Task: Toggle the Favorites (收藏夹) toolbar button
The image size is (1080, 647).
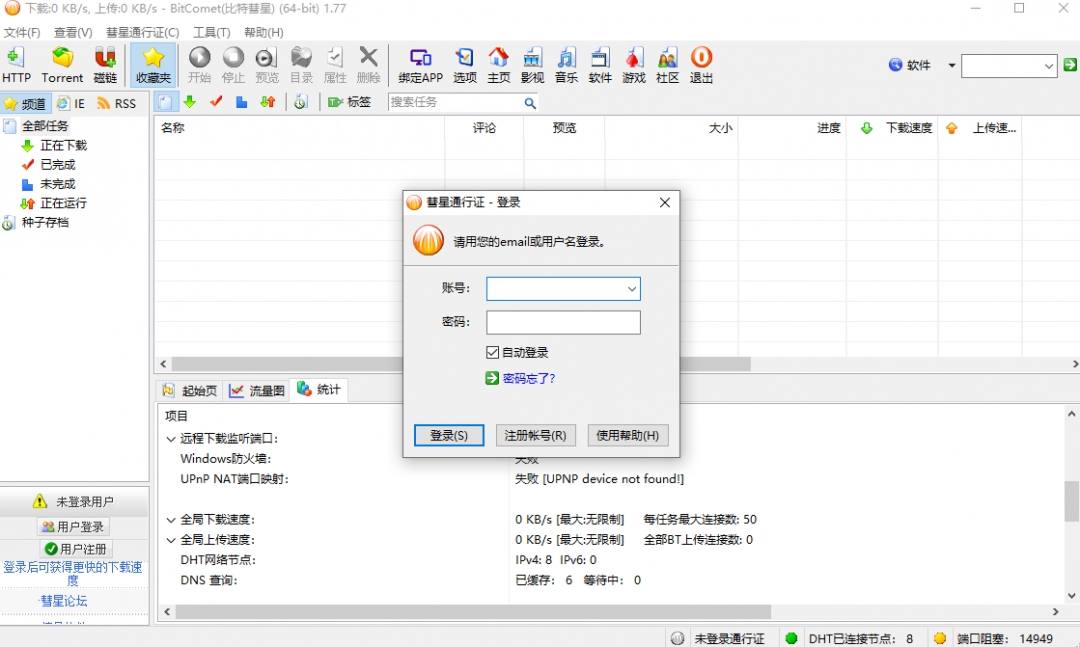Action: (153, 65)
